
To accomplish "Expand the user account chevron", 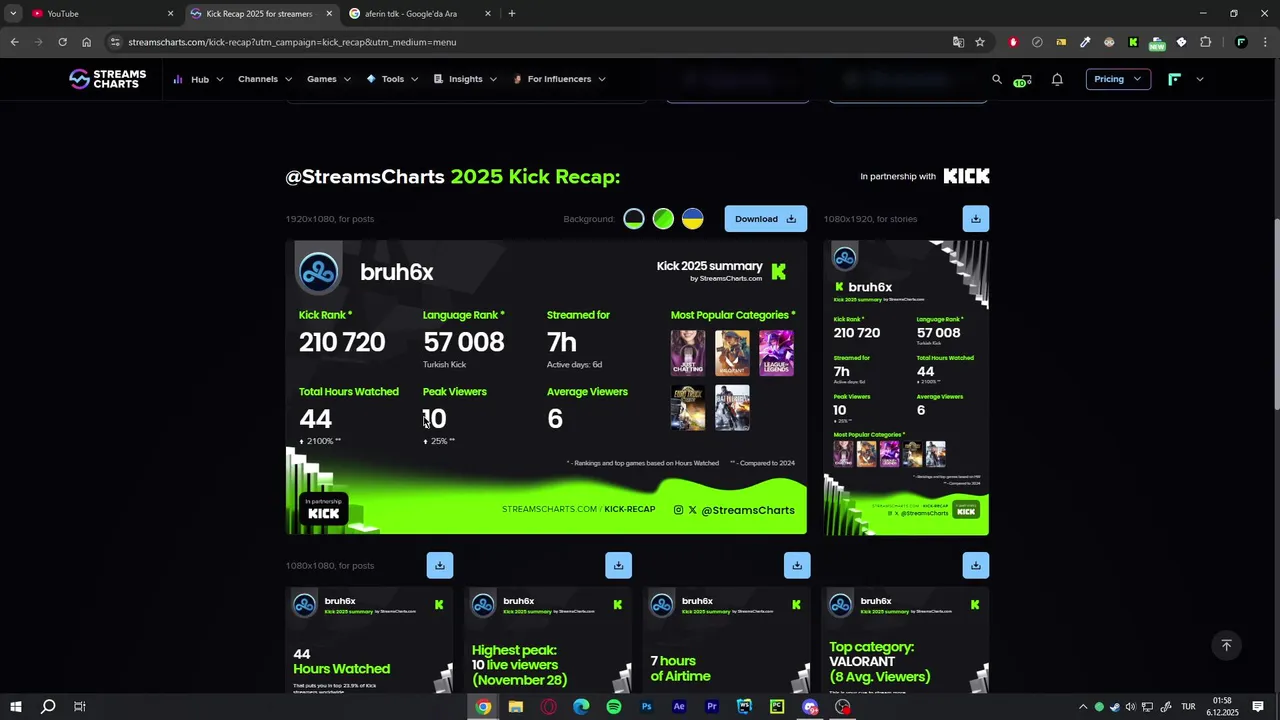I will pyautogui.click(x=1200, y=79).
